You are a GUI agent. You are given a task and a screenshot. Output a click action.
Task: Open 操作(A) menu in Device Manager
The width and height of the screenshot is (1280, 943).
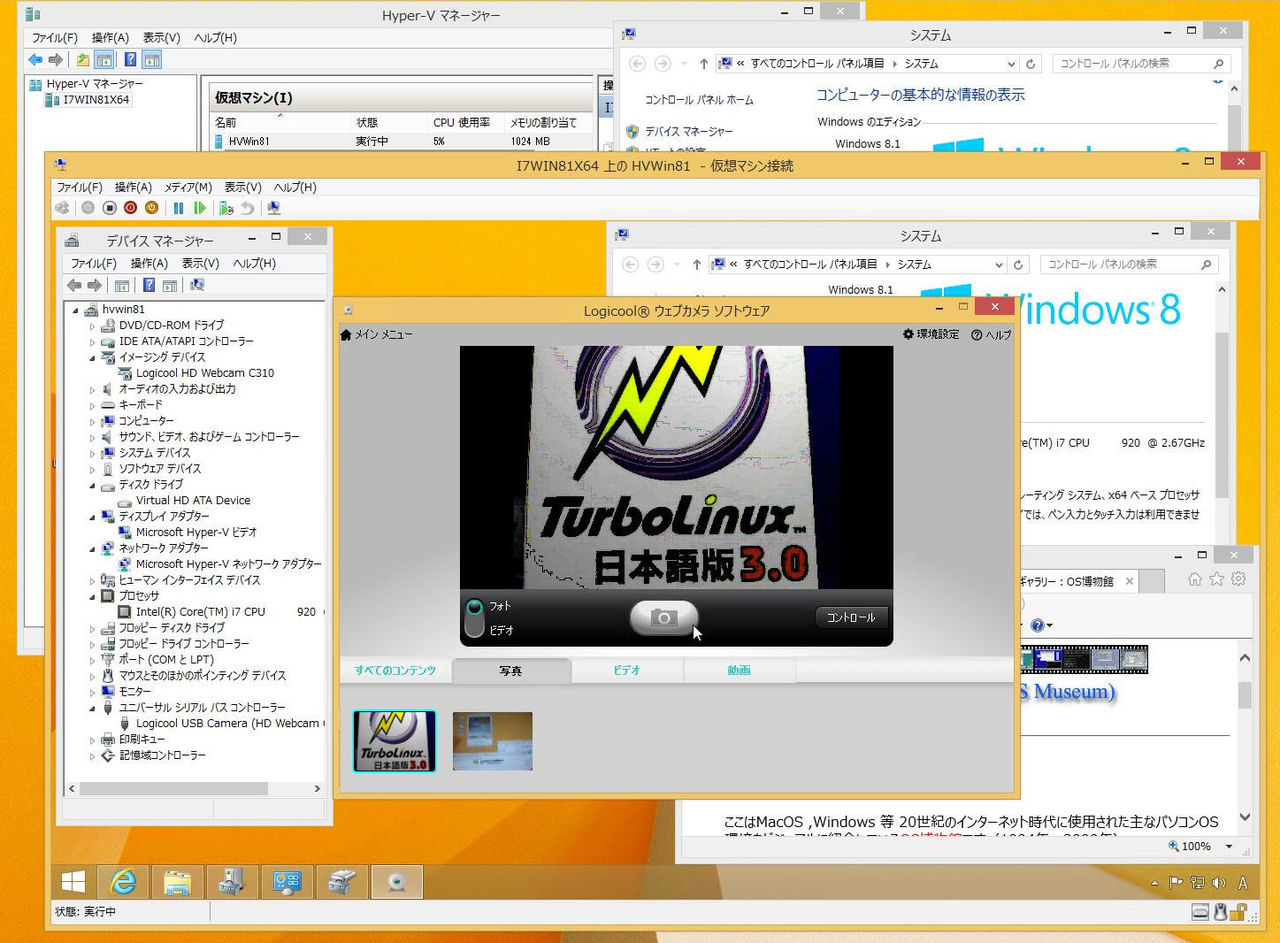pyautogui.click(x=149, y=263)
